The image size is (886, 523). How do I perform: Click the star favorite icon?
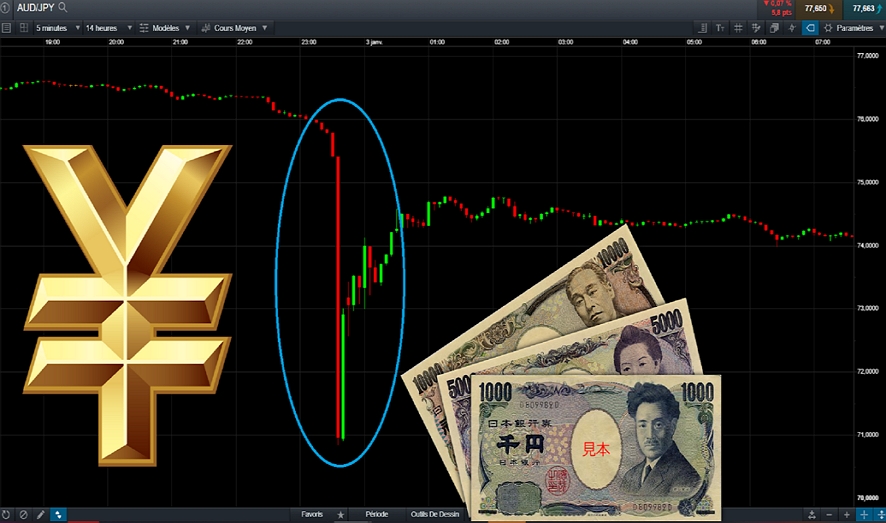[x=341, y=514]
